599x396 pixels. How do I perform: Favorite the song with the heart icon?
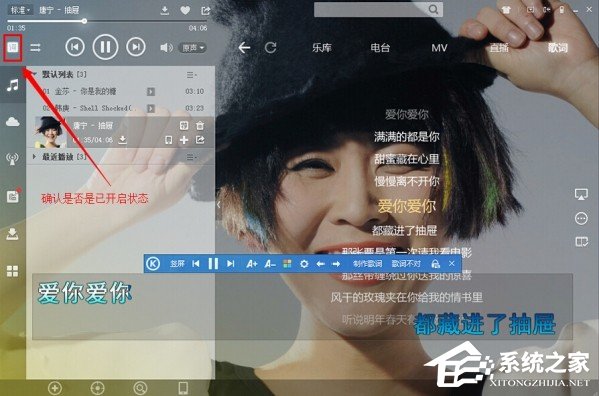[185, 10]
